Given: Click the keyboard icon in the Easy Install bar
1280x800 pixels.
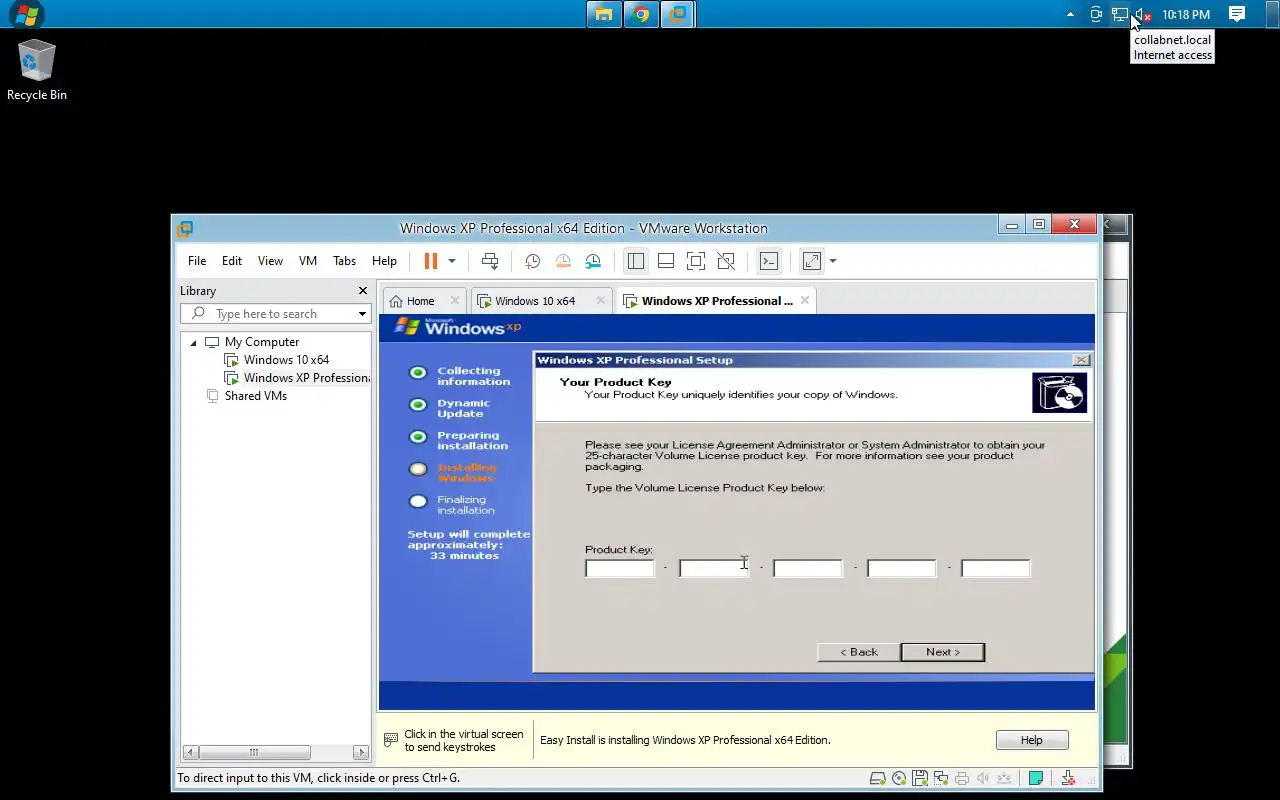Looking at the screenshot, I should pos(391,740).
